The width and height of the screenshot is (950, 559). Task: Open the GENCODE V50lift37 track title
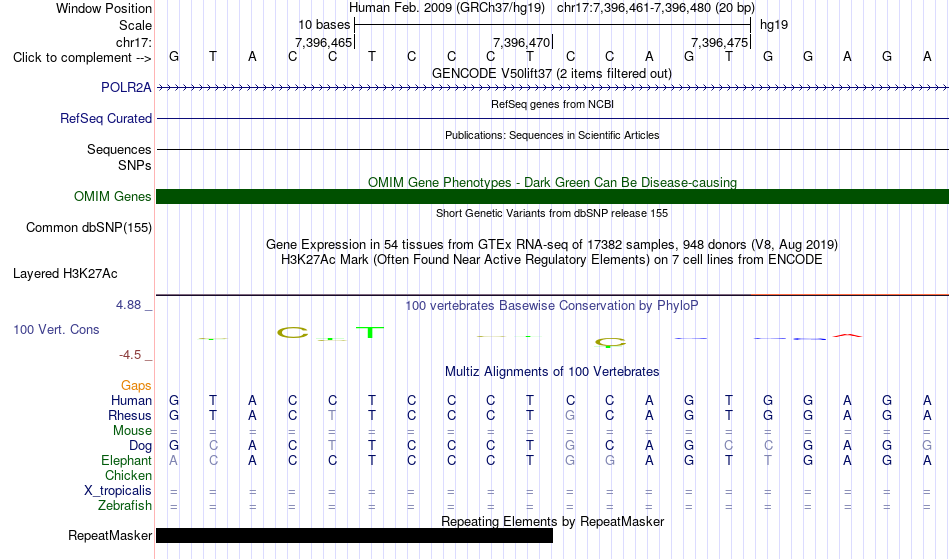551,73
